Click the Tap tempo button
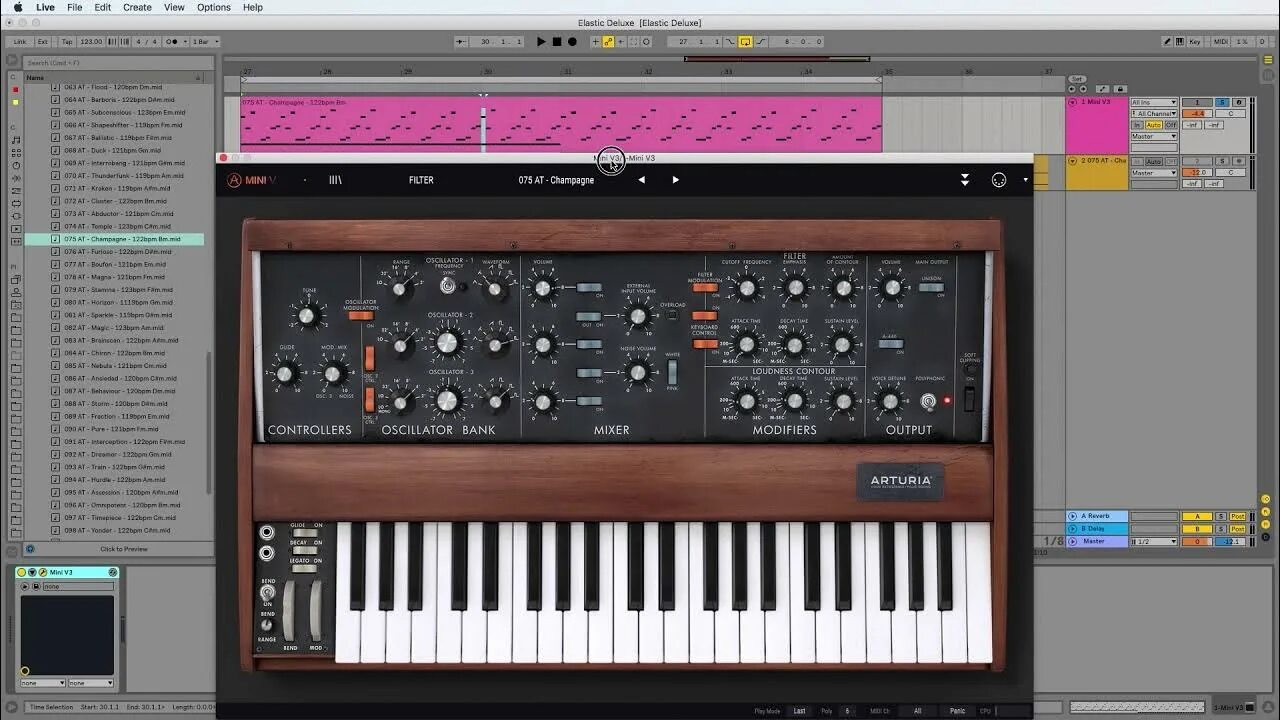This screenshot has width=1280, height=720. point(67,42)
